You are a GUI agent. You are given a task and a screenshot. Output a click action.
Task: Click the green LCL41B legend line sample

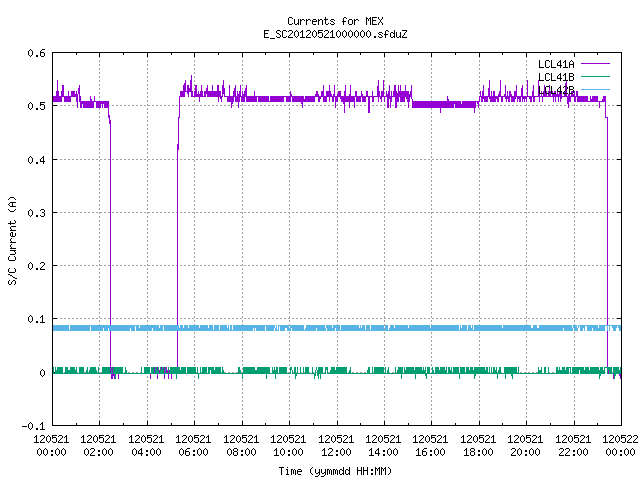595,76
